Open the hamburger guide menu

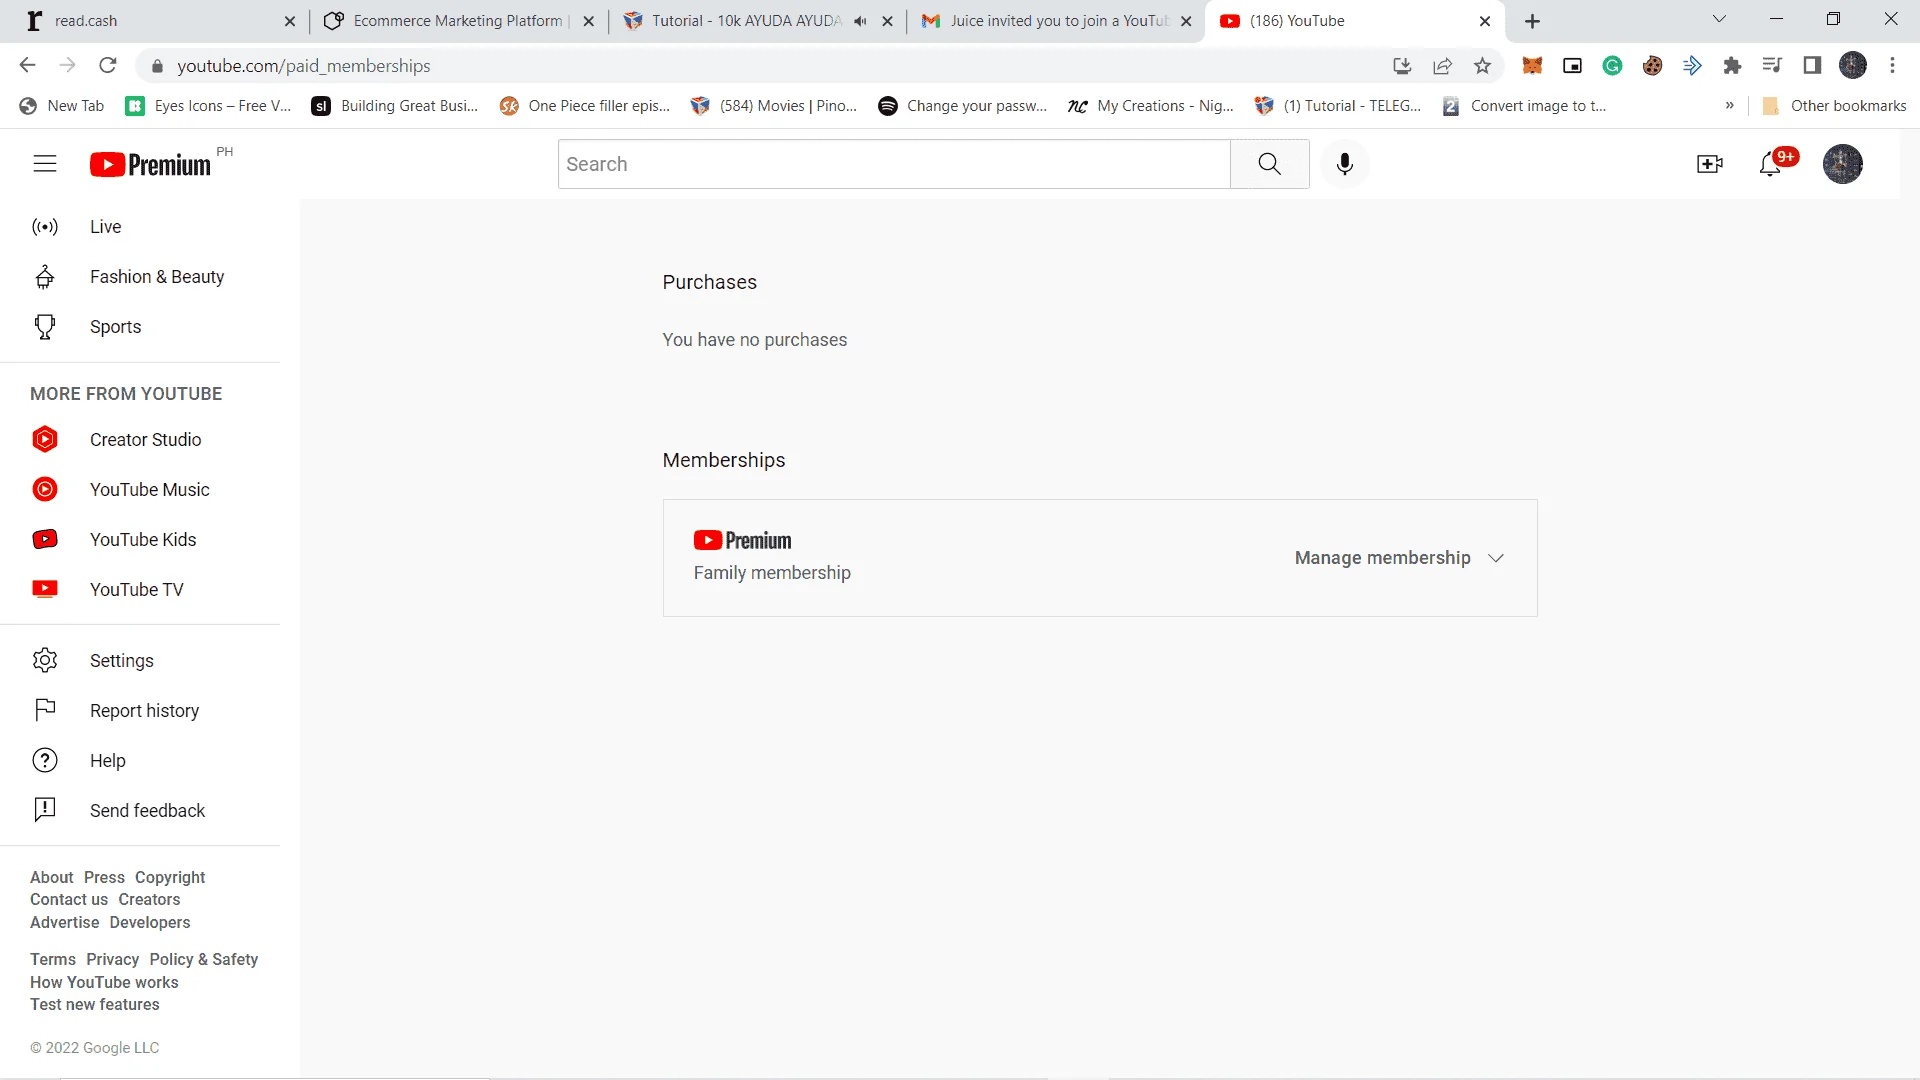45,164
